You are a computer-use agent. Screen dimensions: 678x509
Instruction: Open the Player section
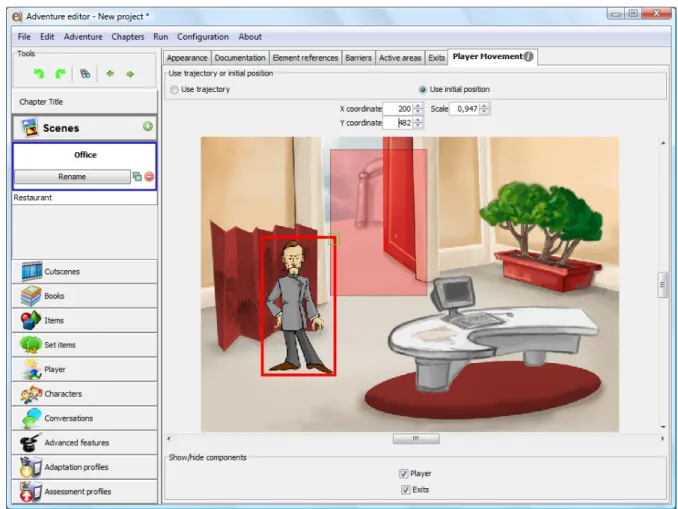point(84,369)
